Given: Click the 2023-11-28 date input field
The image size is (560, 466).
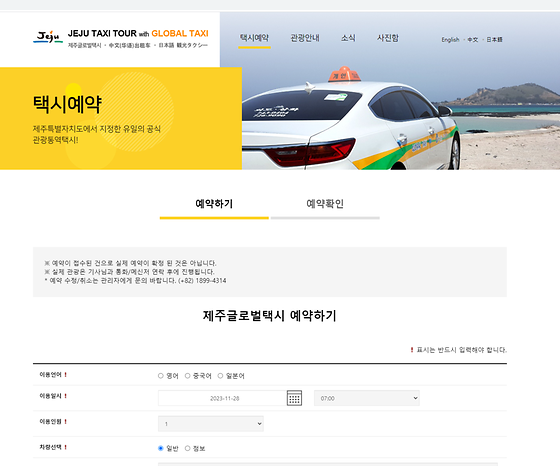Looking at the screenshot, I should [x=222, y=398].
